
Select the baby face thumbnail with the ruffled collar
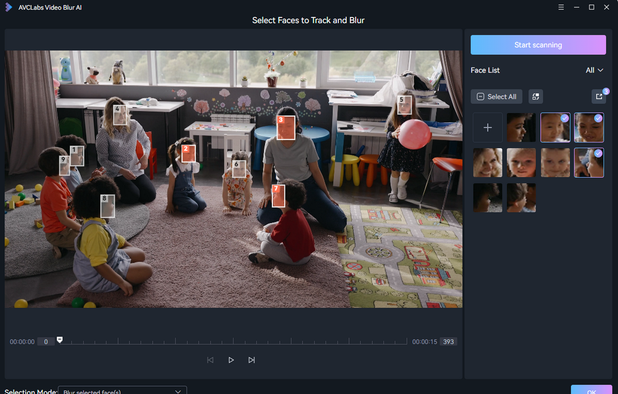coord(555,163)
